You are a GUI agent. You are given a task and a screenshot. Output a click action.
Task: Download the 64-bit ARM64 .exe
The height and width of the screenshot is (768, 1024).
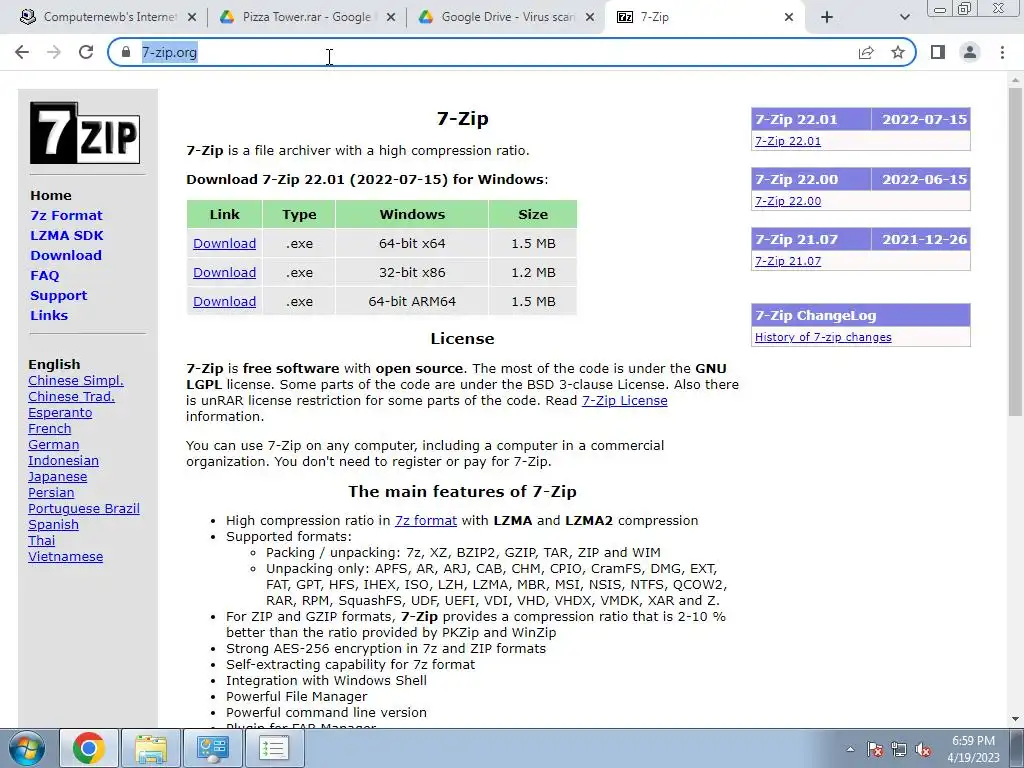click(224, 301)
